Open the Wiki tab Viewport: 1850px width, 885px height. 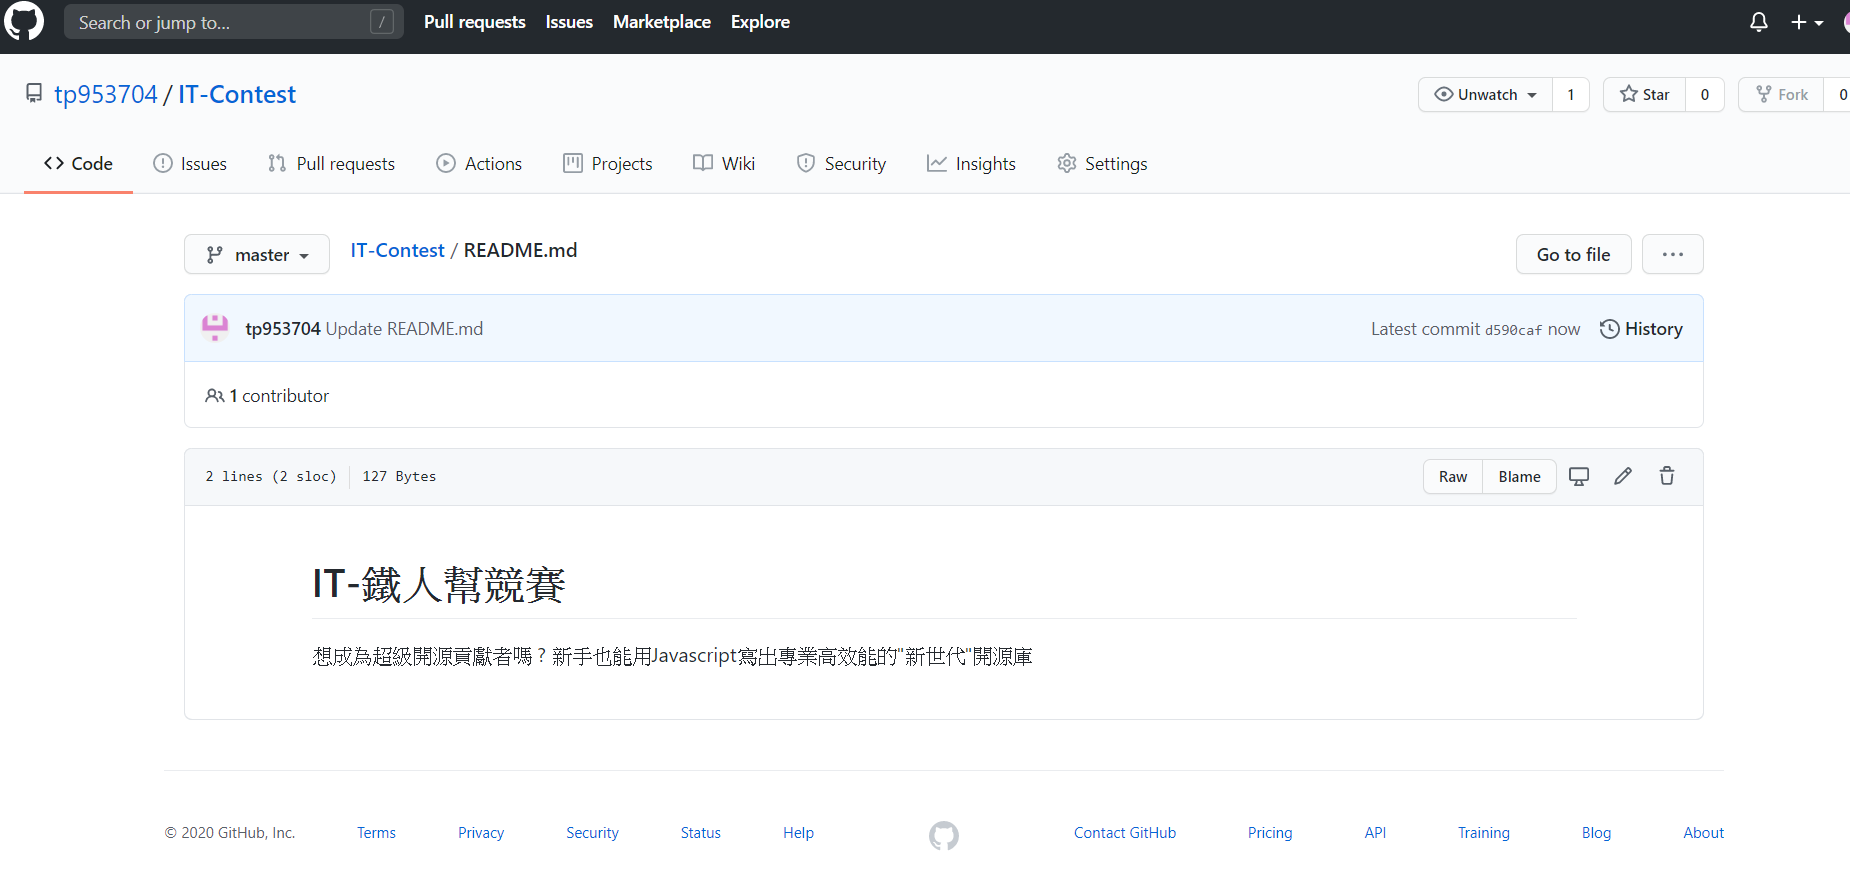click(x=724, y=163)
